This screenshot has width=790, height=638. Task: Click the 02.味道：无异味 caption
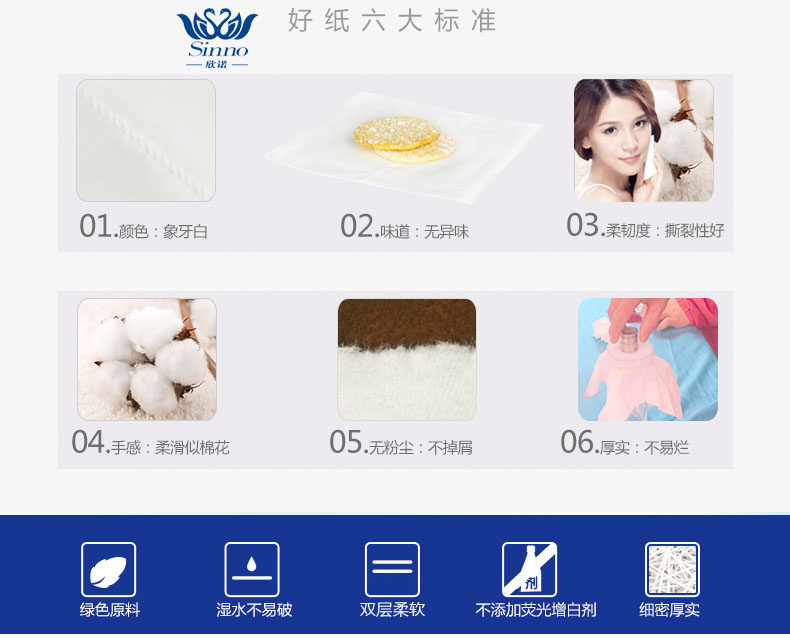[x=405, y=226]
